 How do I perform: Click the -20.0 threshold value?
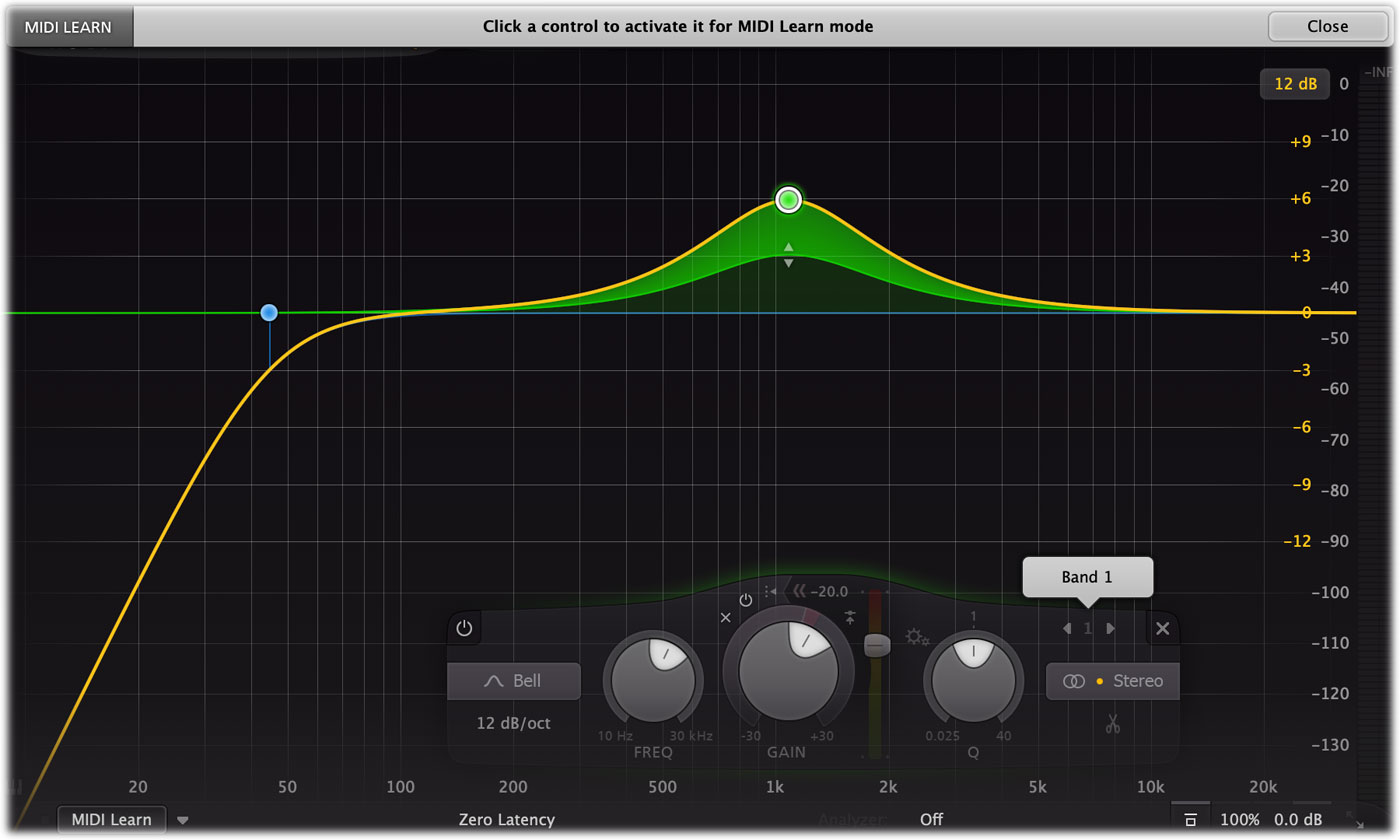point(830,591)
